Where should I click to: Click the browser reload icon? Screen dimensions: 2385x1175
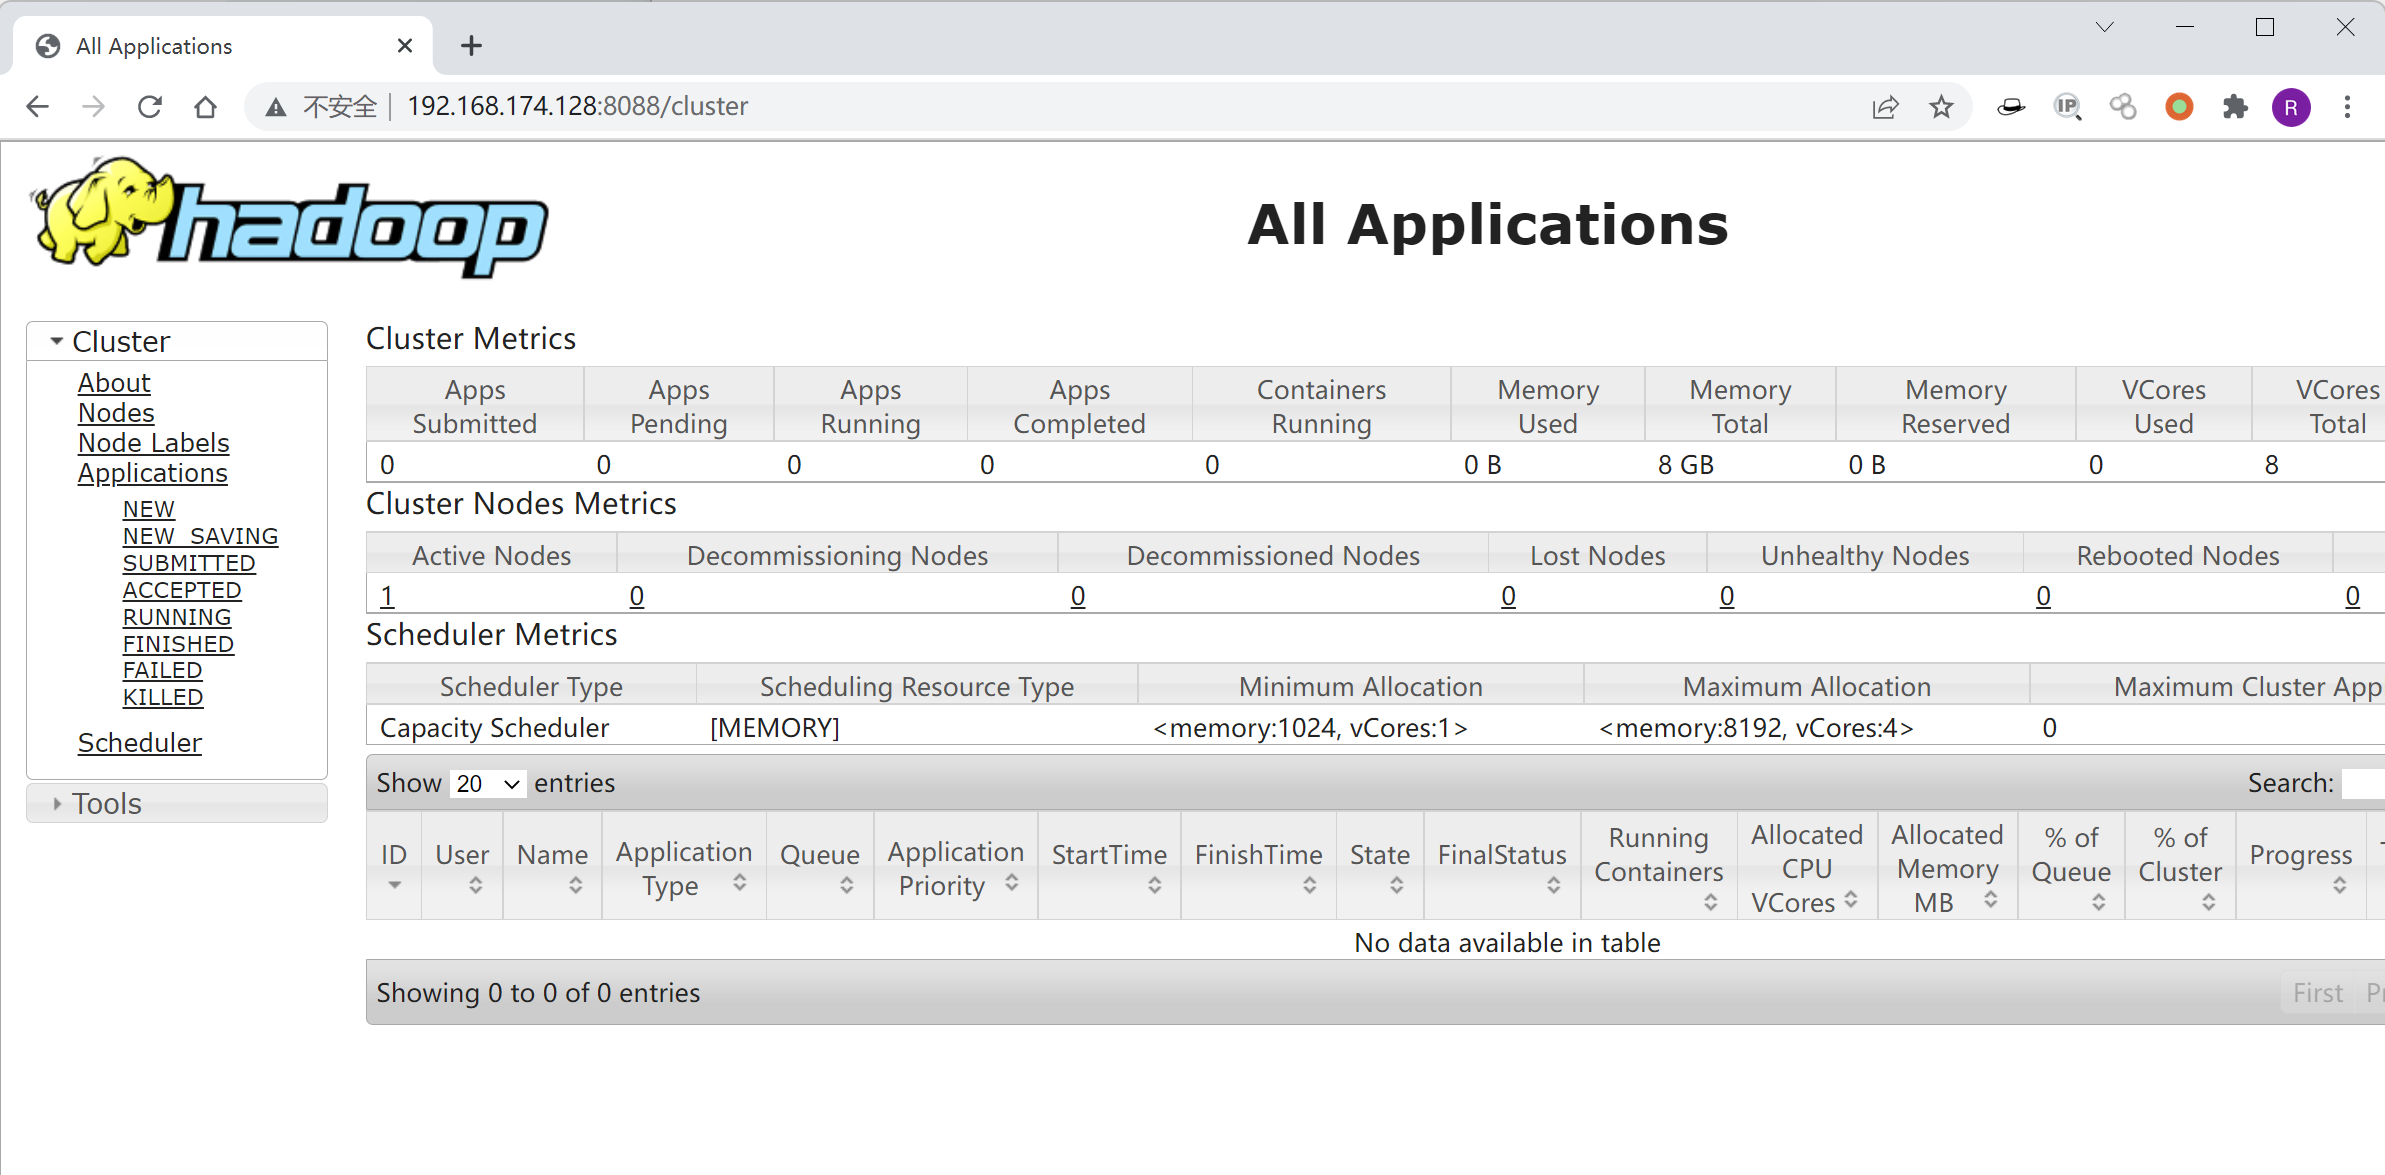click(x=150, y=107)
